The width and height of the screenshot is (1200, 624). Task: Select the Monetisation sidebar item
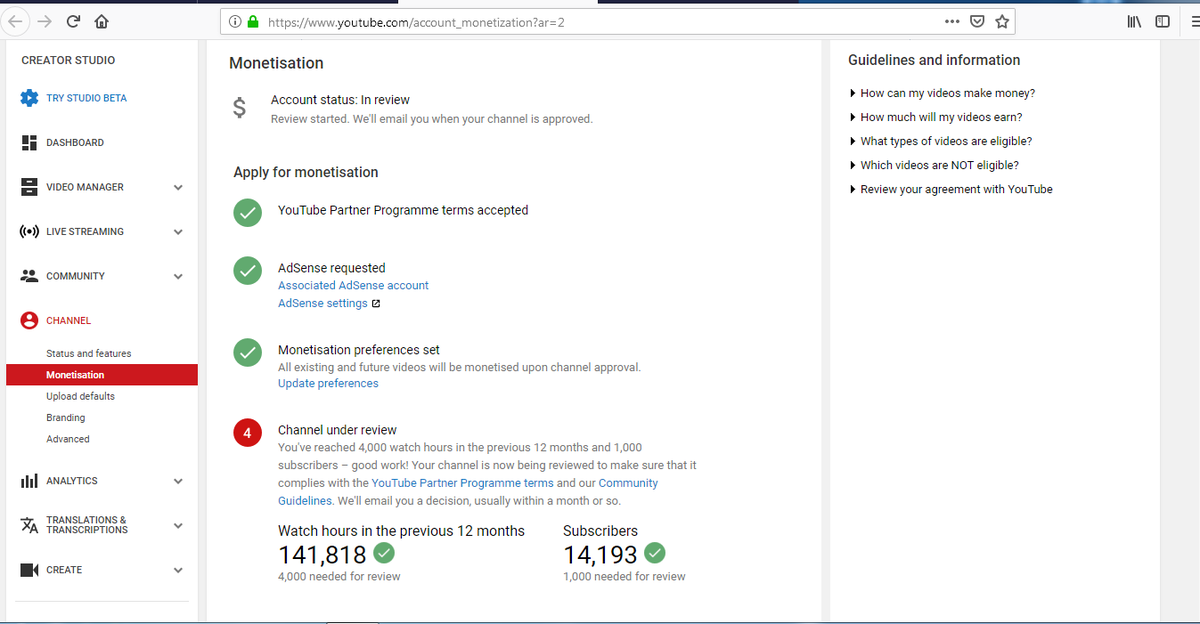point(102,375)
